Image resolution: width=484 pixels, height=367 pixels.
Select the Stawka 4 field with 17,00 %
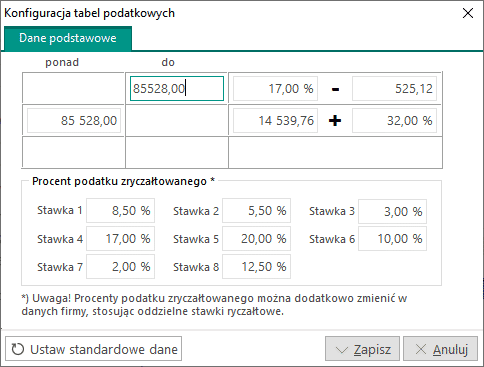click(120, 239)
